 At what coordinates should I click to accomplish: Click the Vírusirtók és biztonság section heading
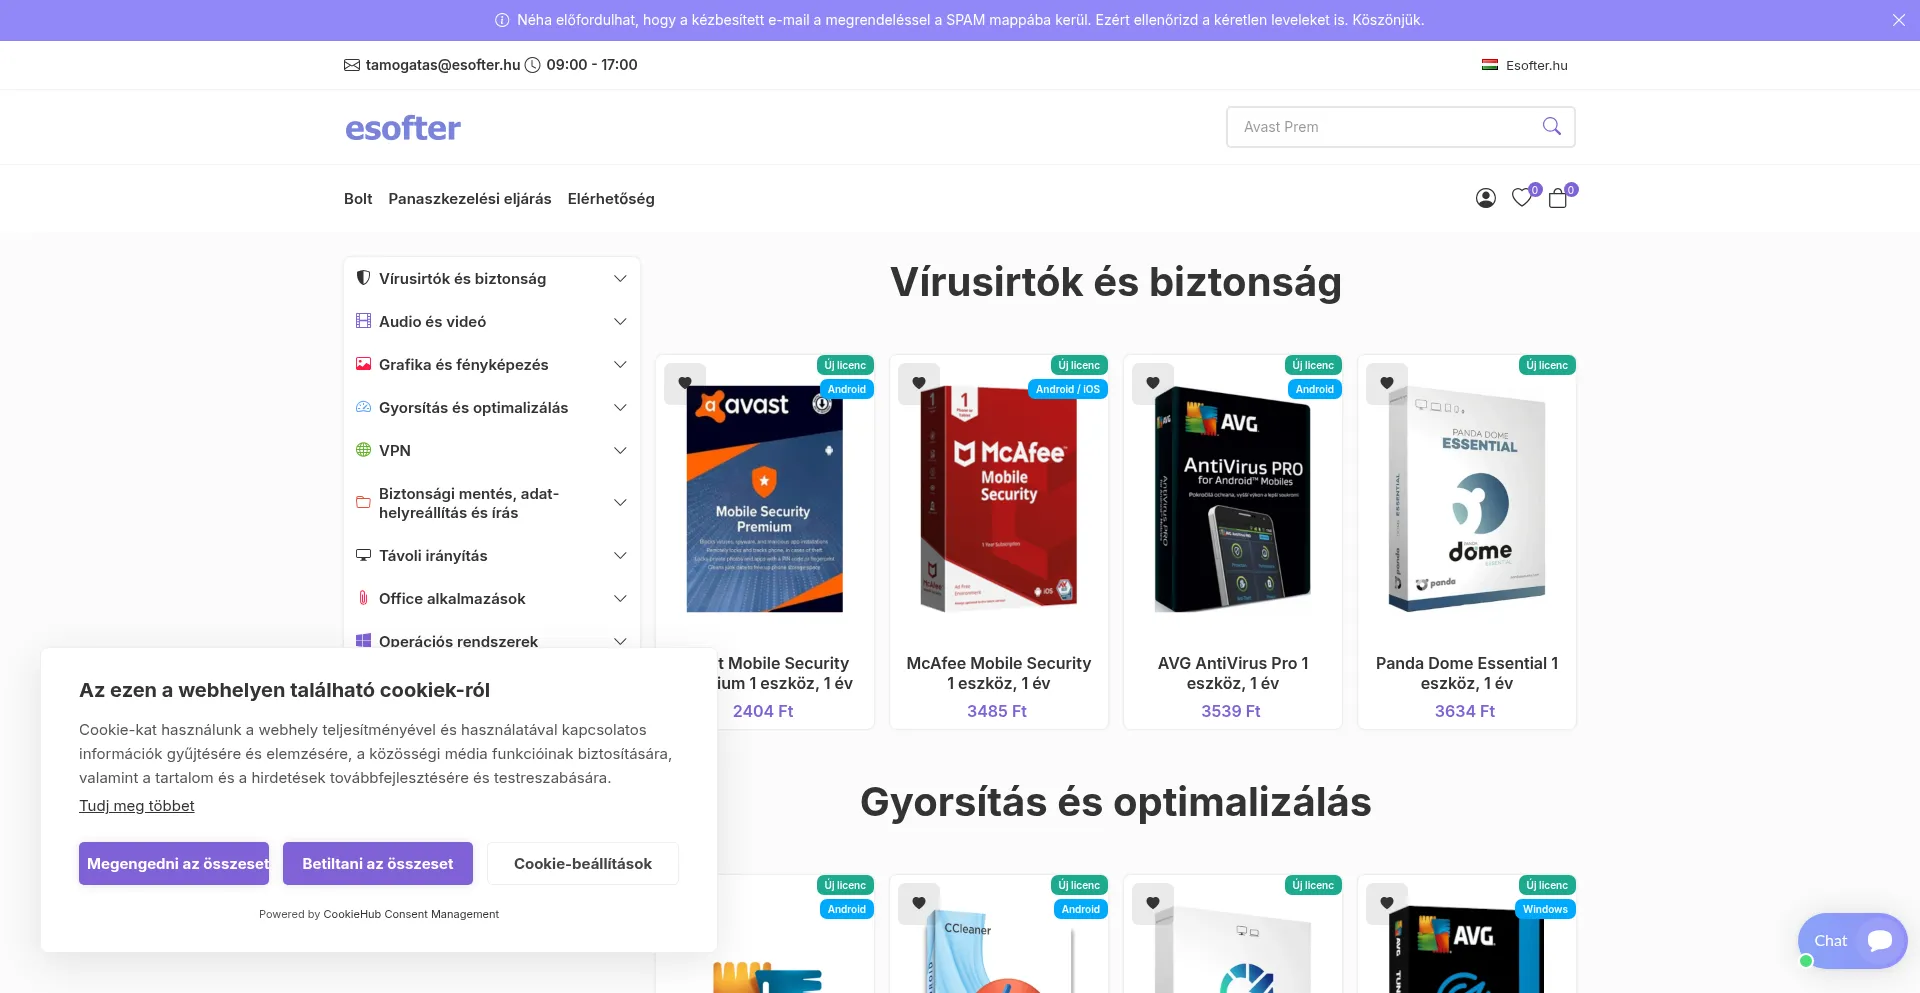[x=1116, y=282]
